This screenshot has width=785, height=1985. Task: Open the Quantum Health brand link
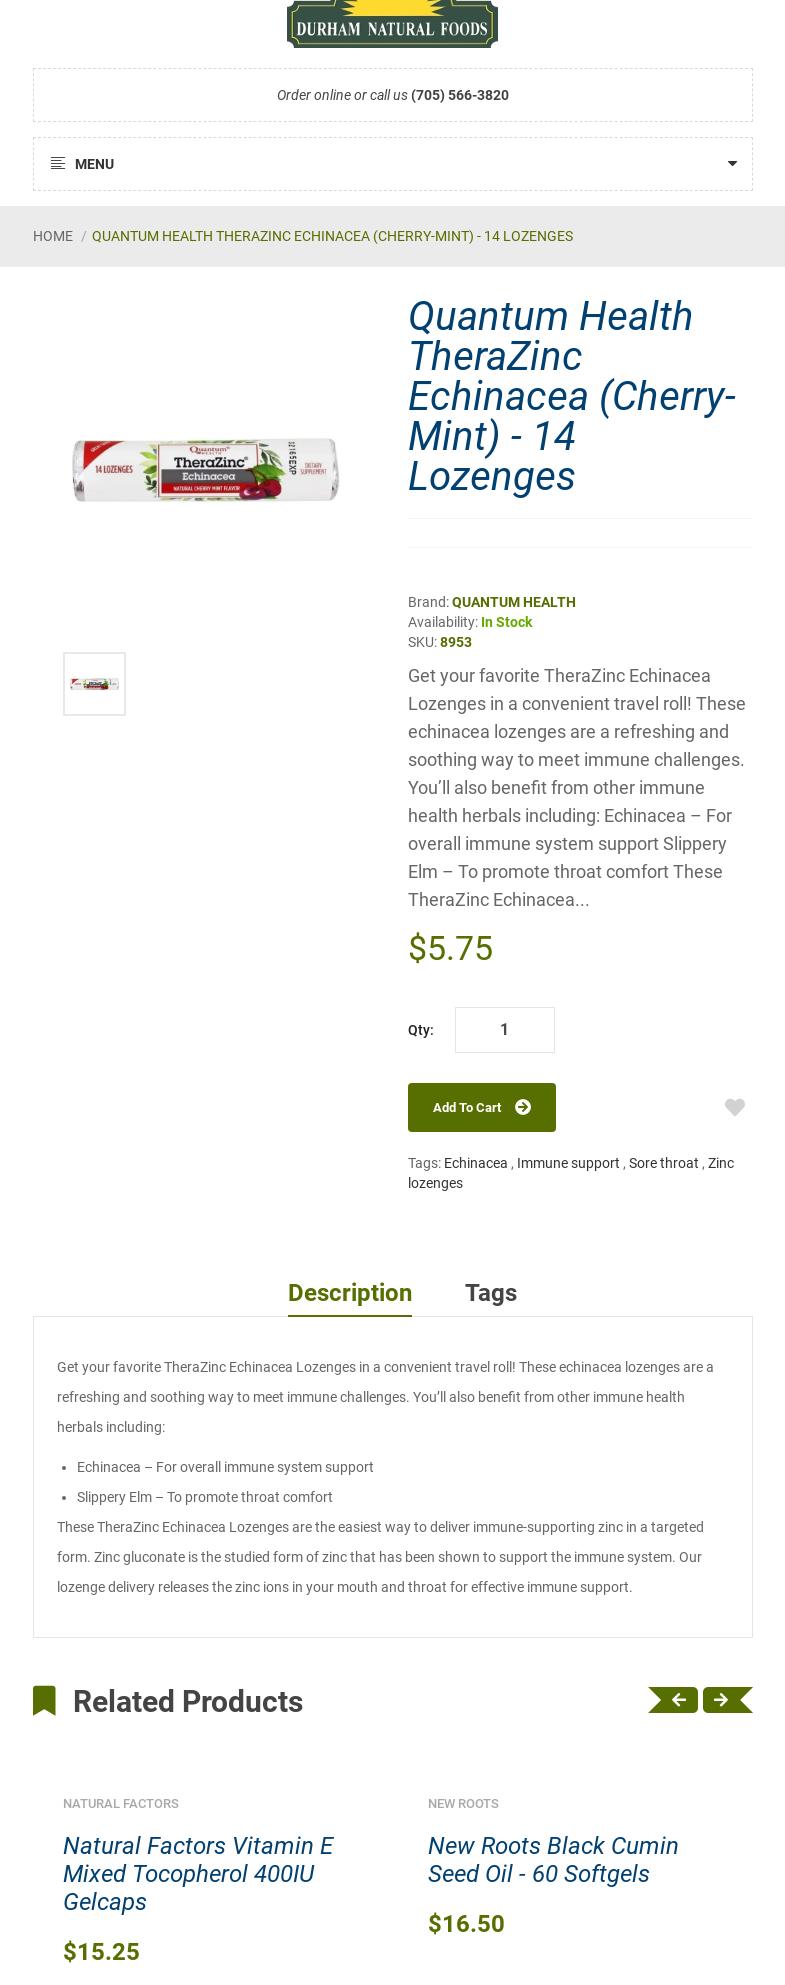[513, 602]
